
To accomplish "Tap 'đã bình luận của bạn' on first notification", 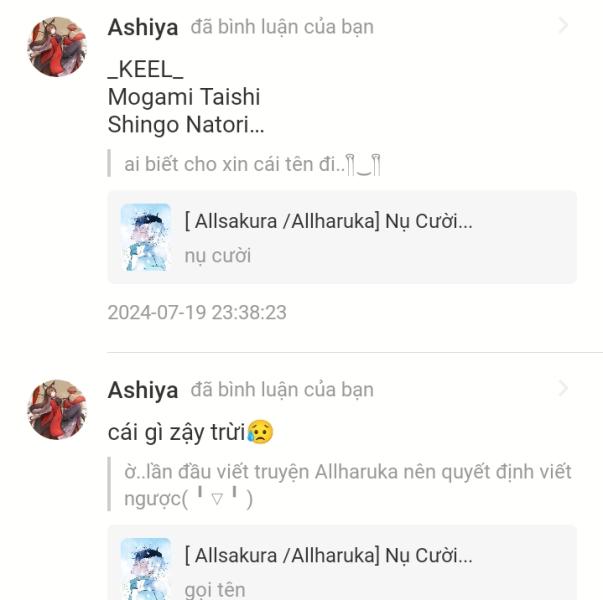I will [x=282, y=27].
